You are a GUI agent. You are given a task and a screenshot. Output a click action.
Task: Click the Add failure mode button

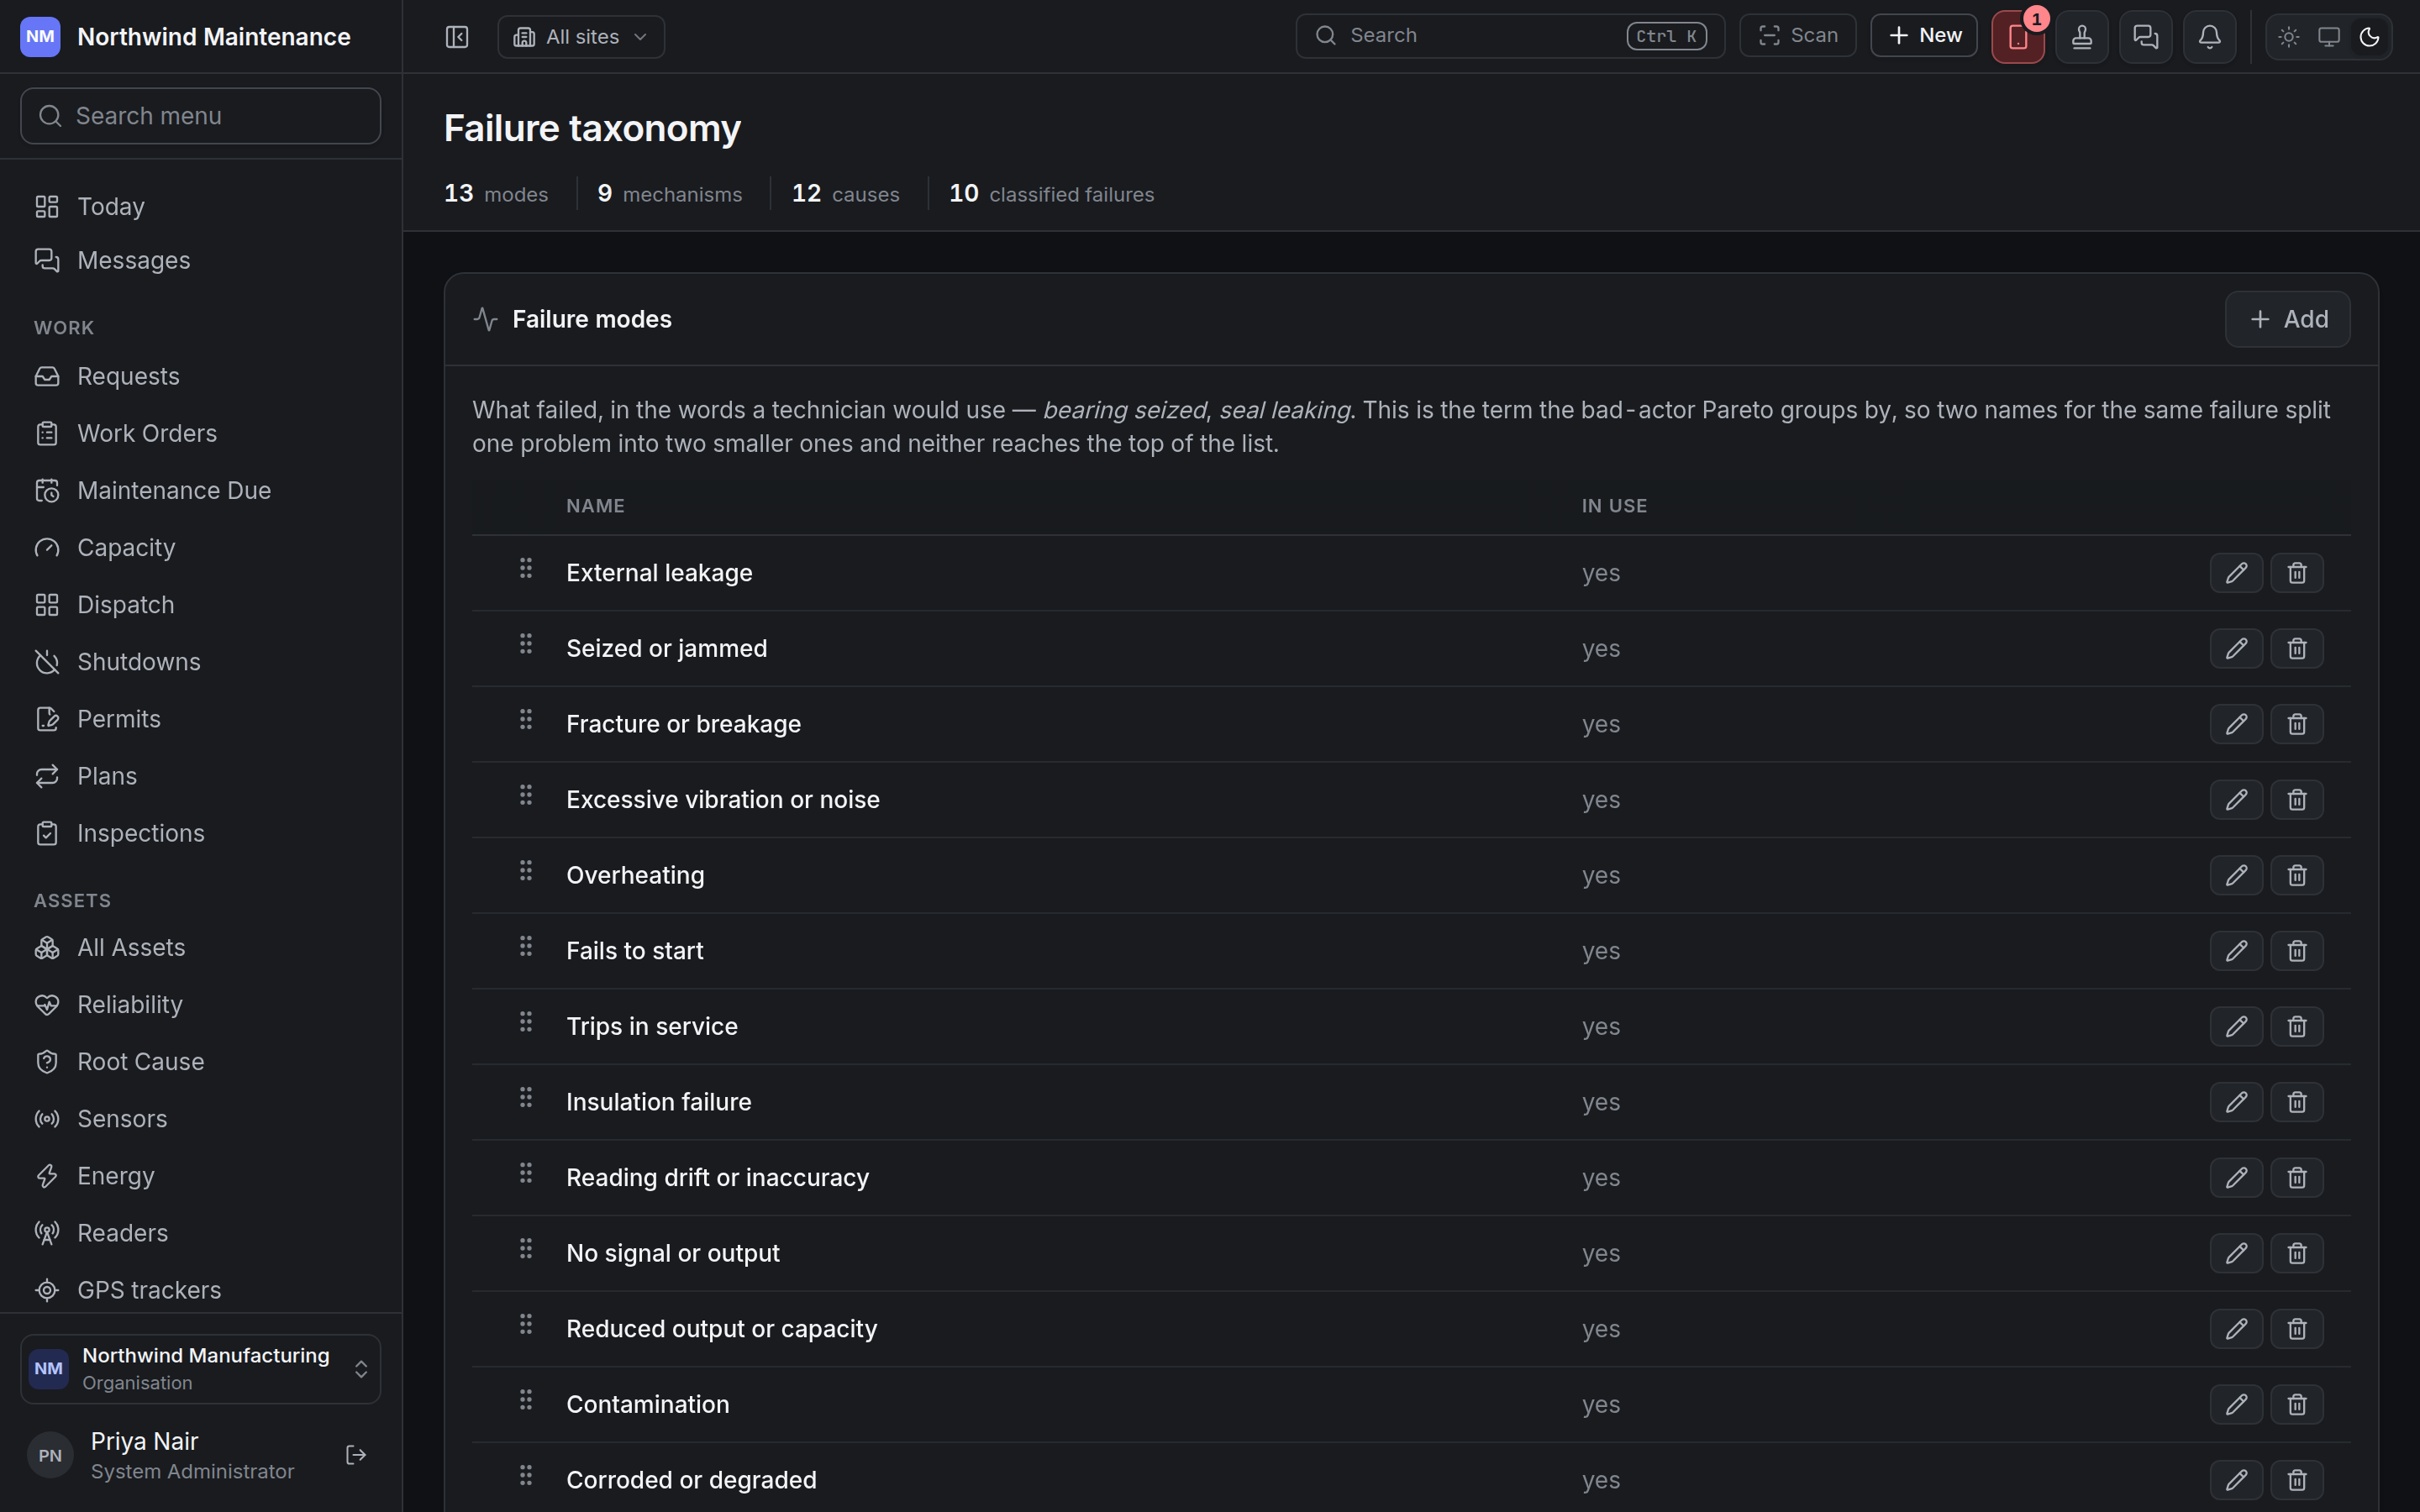[2288, 319]
